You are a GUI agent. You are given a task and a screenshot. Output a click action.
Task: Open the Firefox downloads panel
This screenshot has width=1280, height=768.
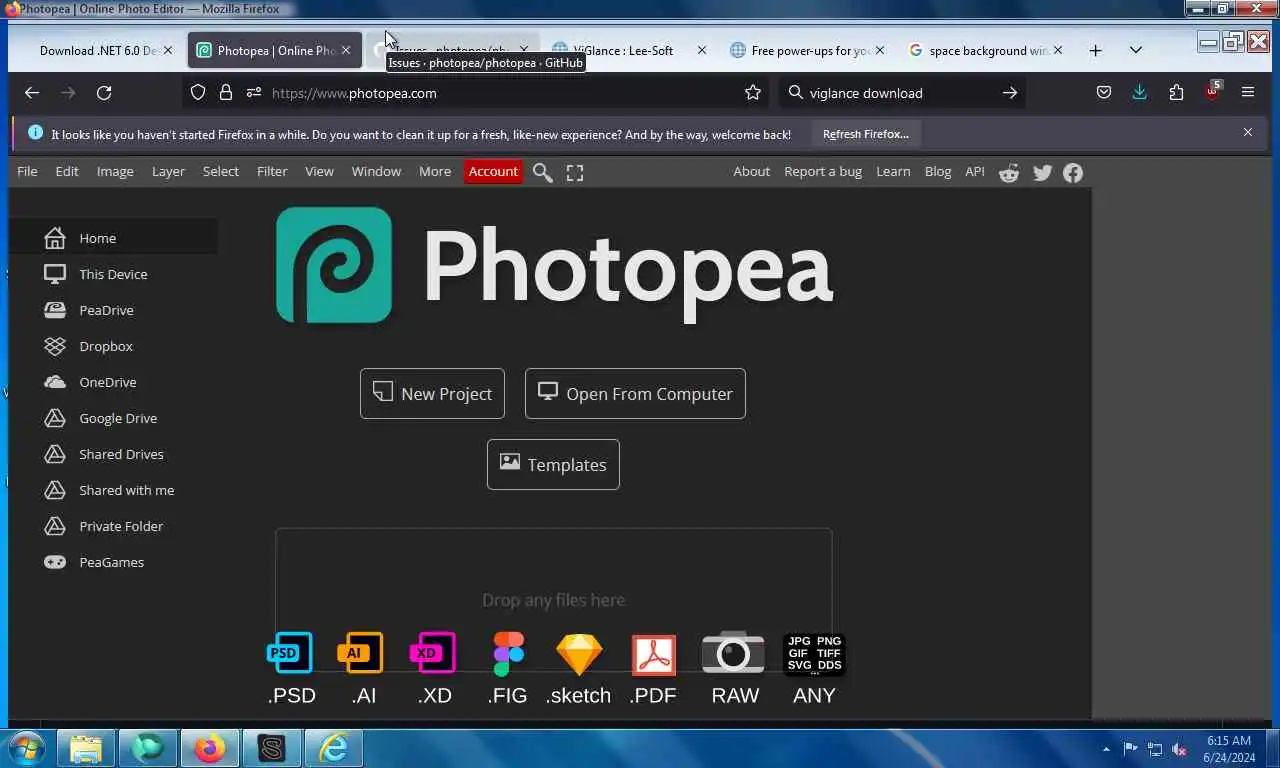(x=1139, y=92)
